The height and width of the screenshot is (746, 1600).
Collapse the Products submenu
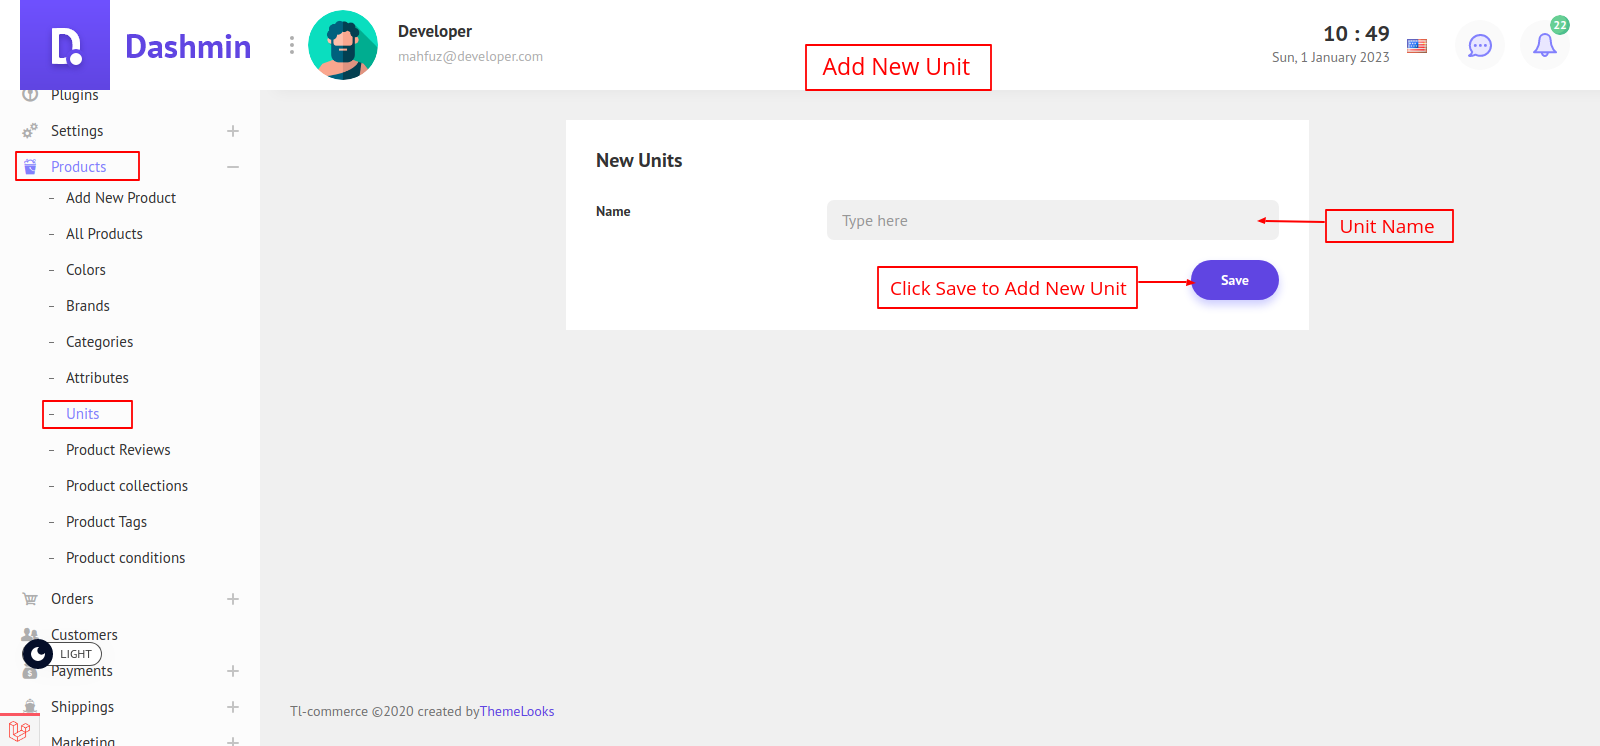coord(233,167)
